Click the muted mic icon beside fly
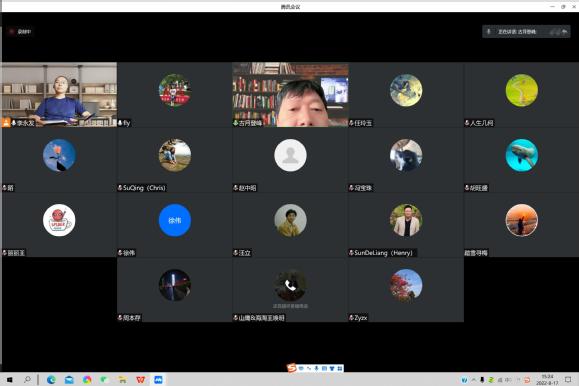This screenshot has width=579, height=386. point(120,123)
